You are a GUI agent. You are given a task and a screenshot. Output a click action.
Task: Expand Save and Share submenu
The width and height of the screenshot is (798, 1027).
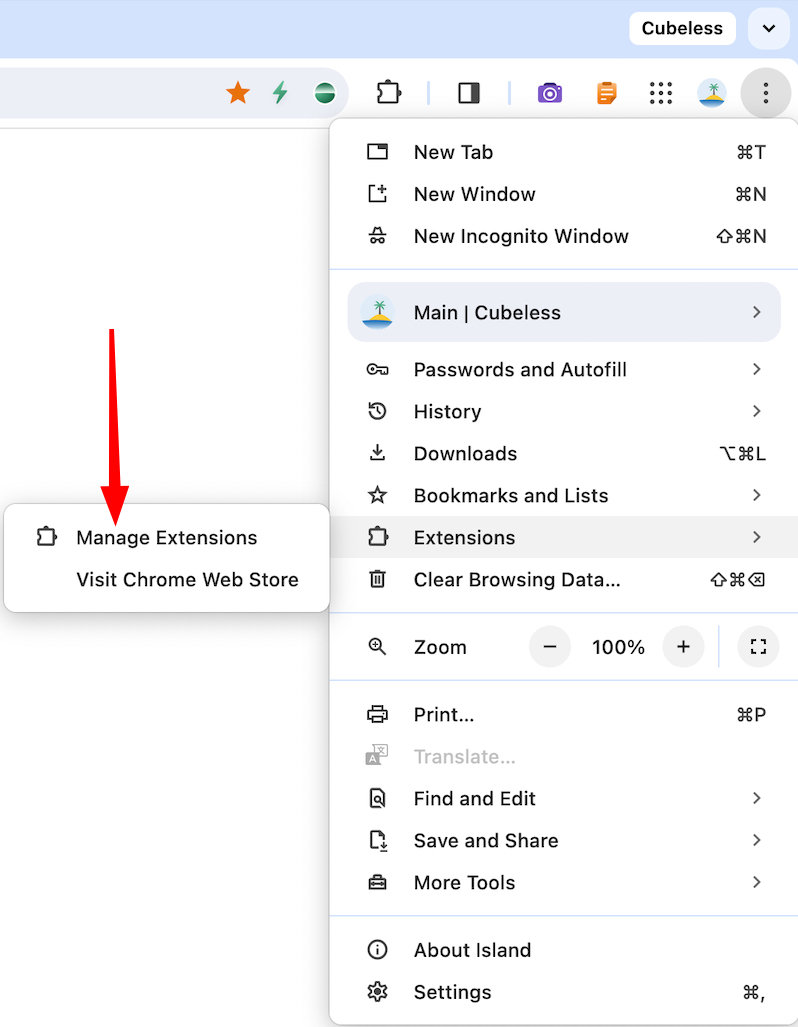pyautogui.click(x=563, y=840)
